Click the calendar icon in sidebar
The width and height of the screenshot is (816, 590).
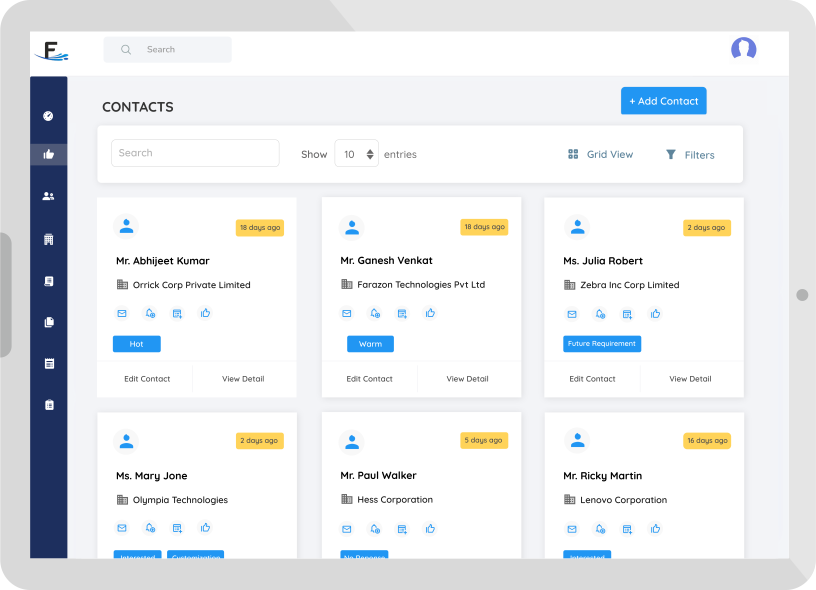(49, 364)
